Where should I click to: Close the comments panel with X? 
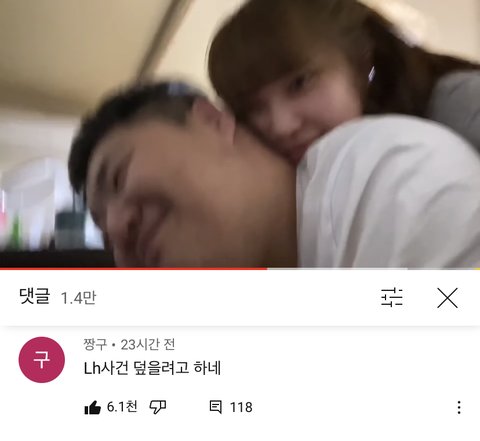point(447,298)
